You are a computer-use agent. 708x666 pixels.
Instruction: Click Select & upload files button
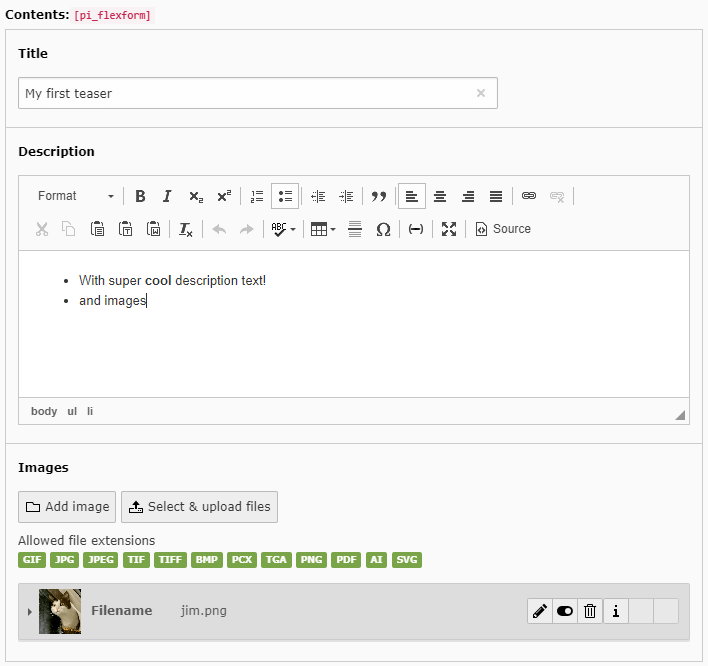click(199, 507)
